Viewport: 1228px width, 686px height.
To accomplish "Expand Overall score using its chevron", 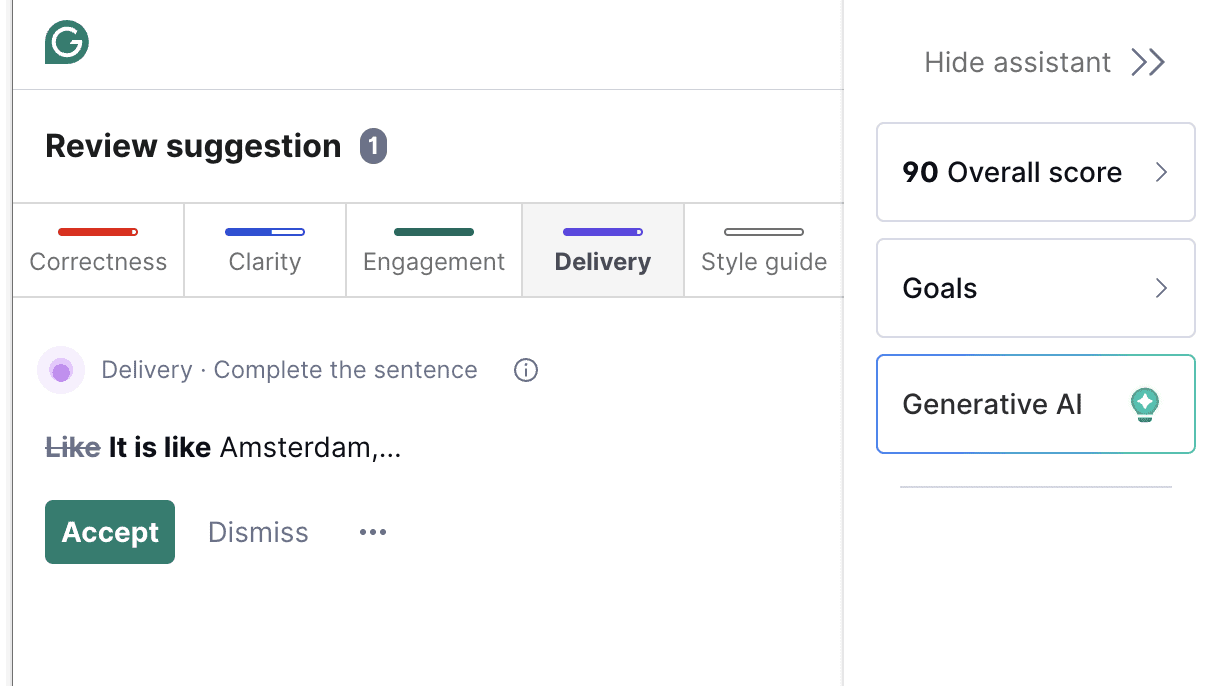I will coord(1161,172).
